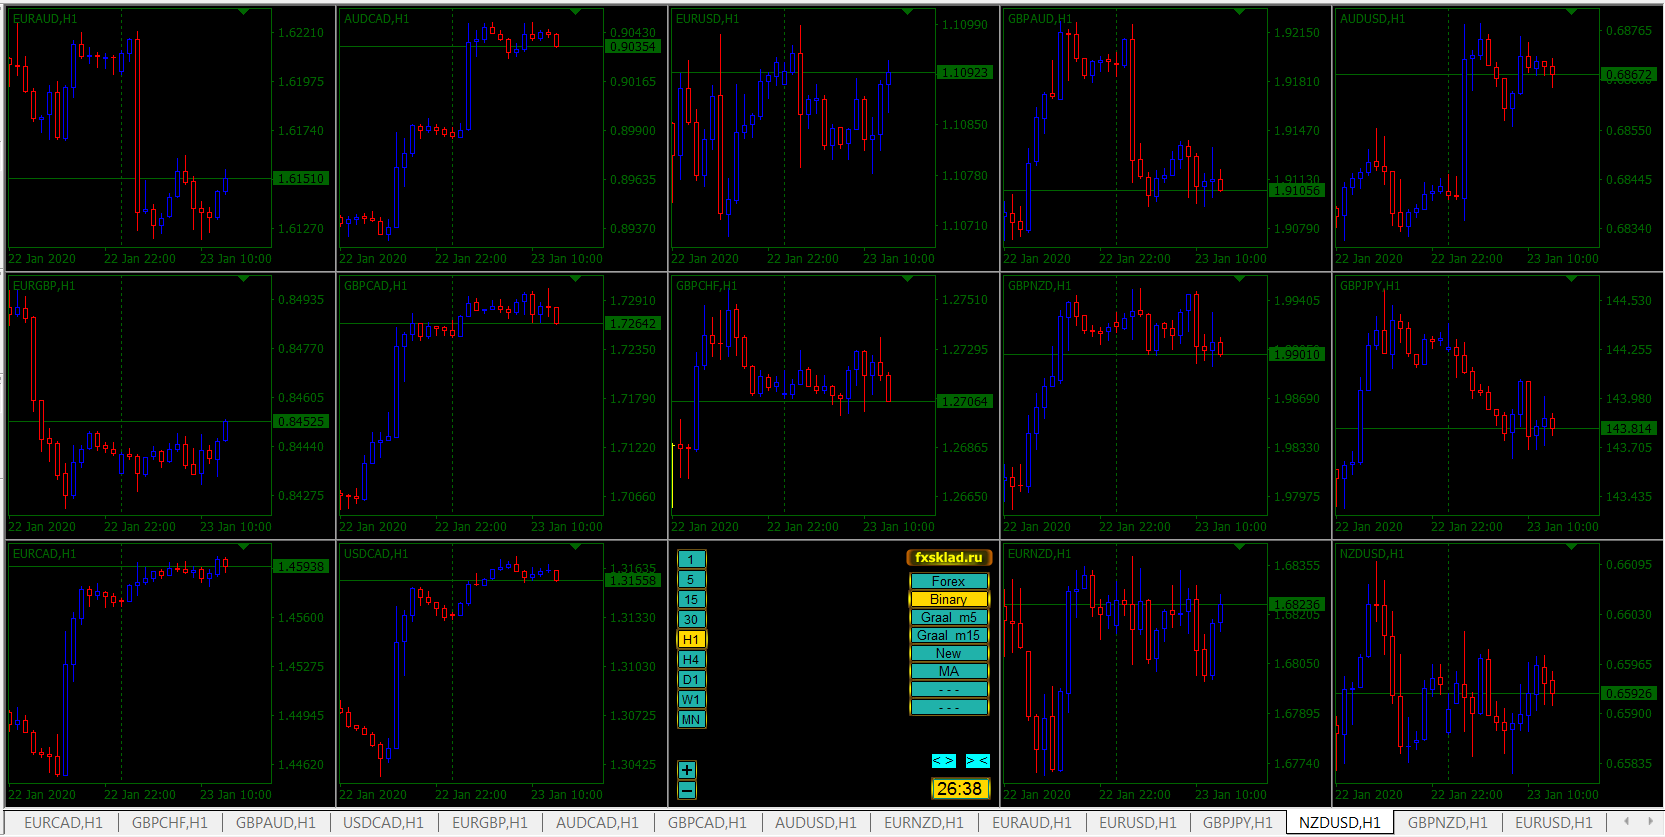
Task: Expand panel with the '< >' button
Action: (943, 761)
